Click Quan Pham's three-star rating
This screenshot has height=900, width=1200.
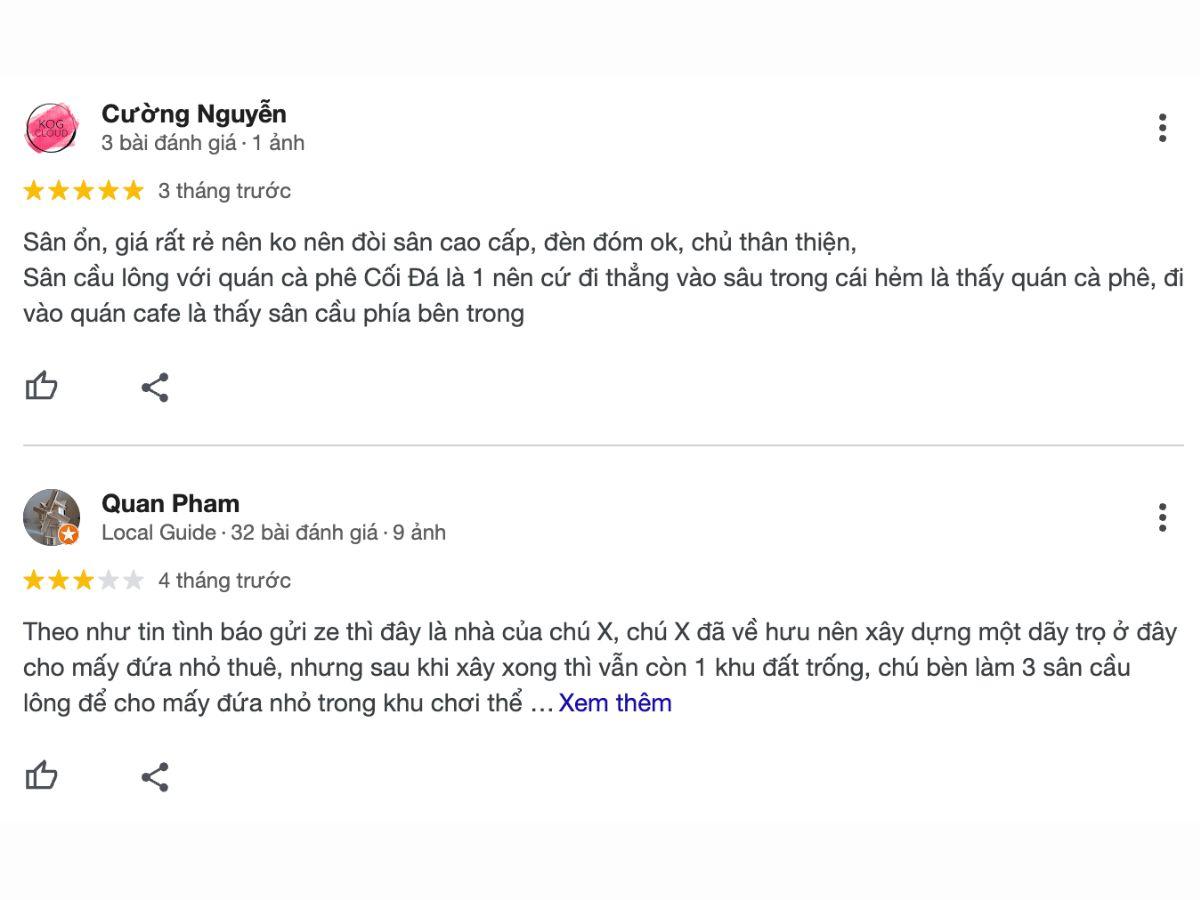coord(84,580)
